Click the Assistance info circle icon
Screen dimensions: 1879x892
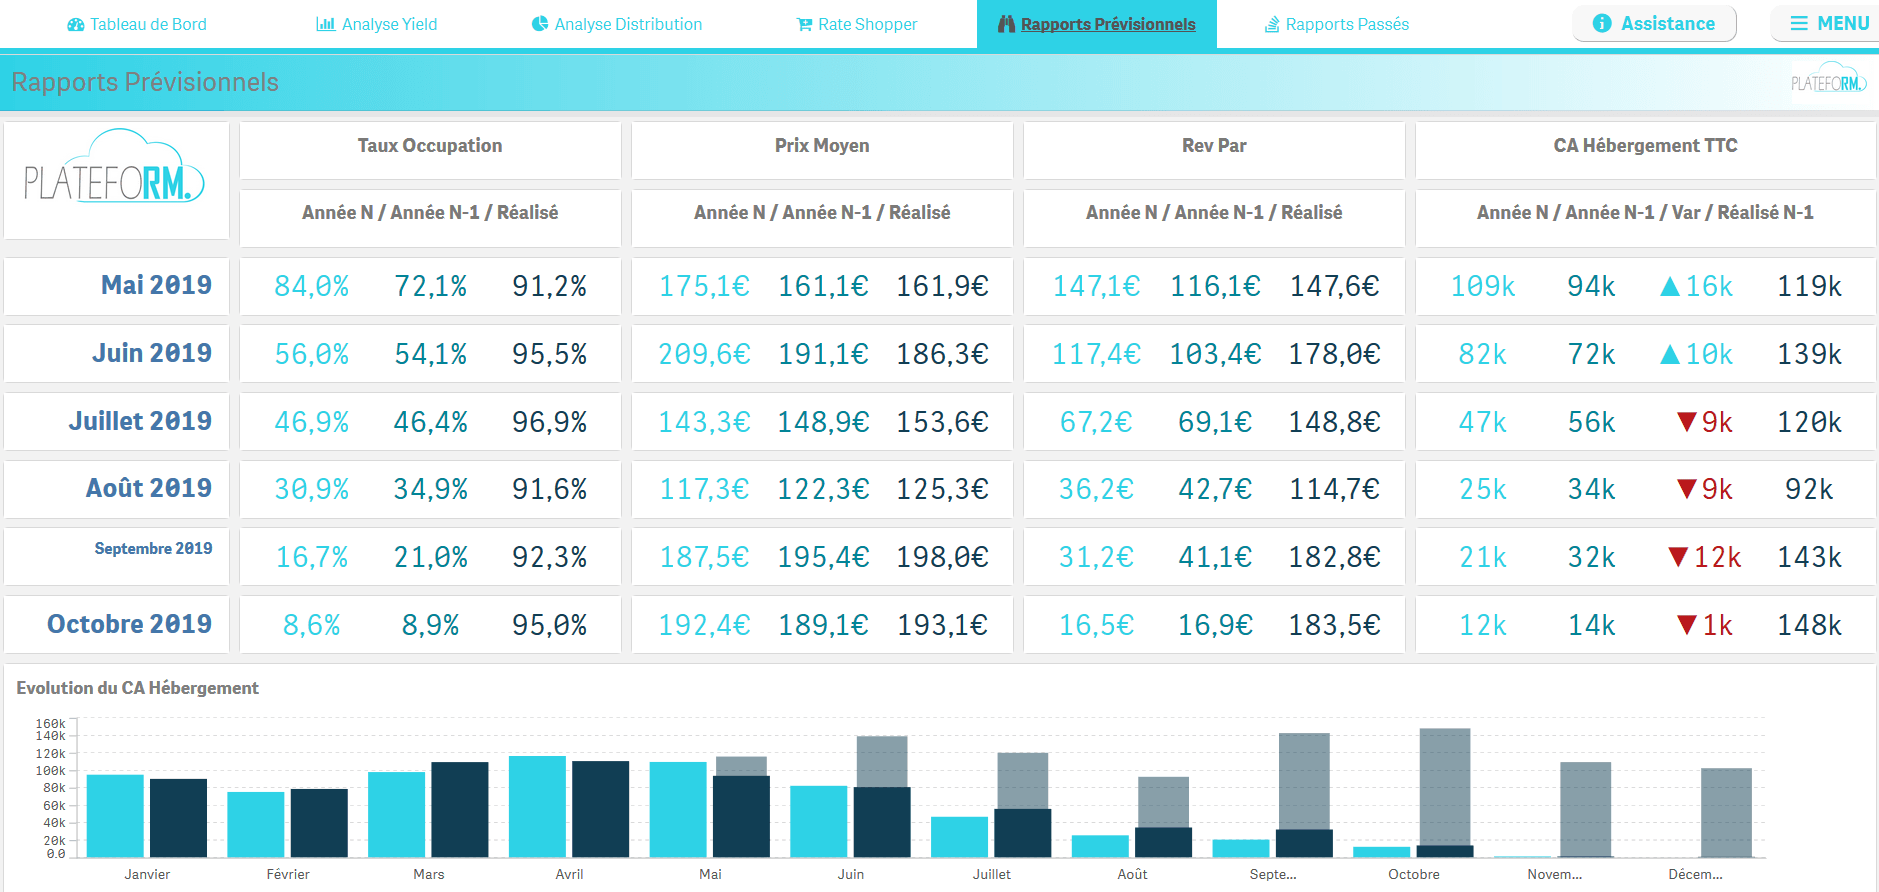tap(1602, 23)
